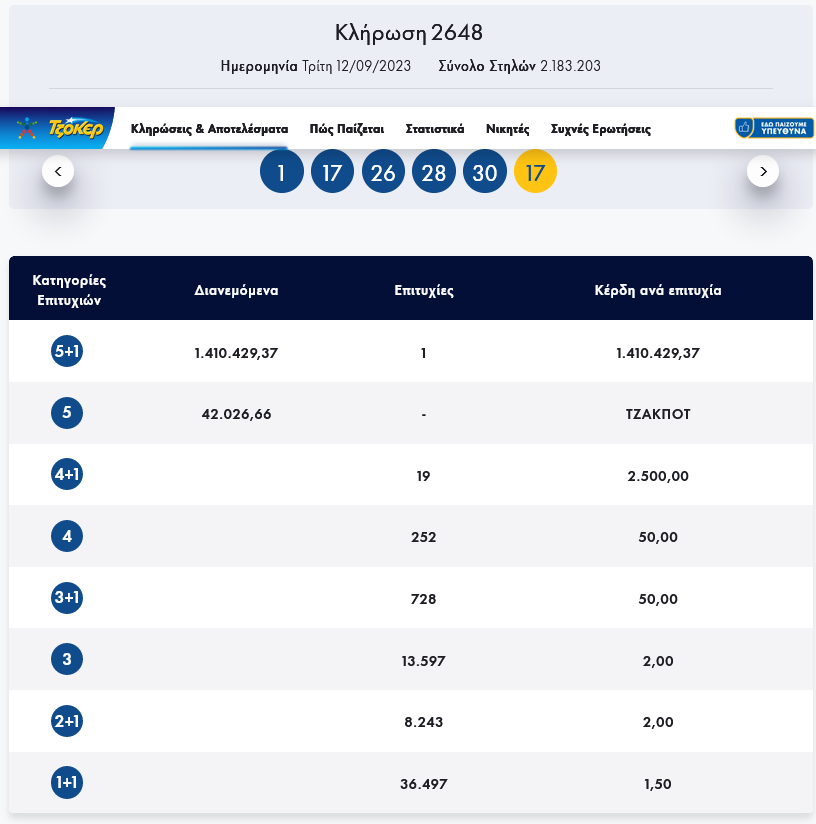Click the drawn number 30 ball

click(485, 173)
